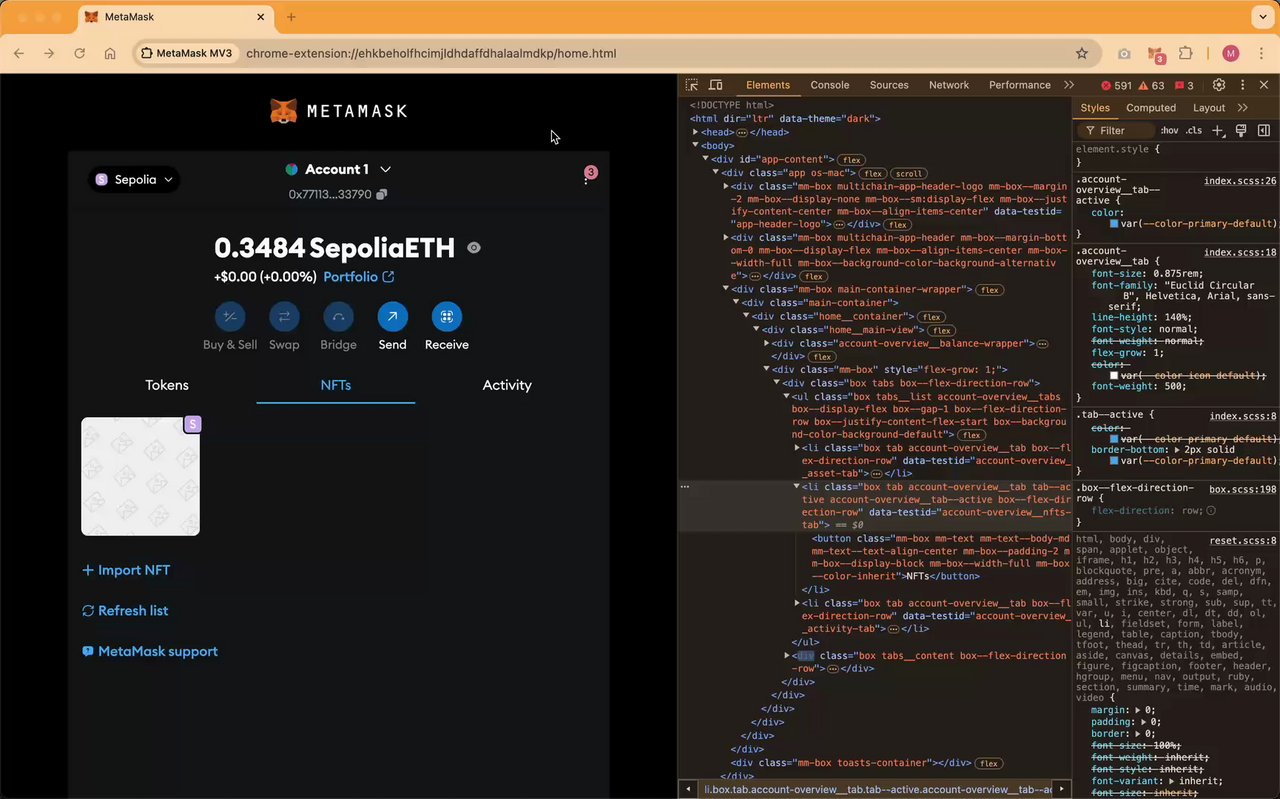
Task: Click the NFT thumbnail image
Action: click(x=140, y=476)
